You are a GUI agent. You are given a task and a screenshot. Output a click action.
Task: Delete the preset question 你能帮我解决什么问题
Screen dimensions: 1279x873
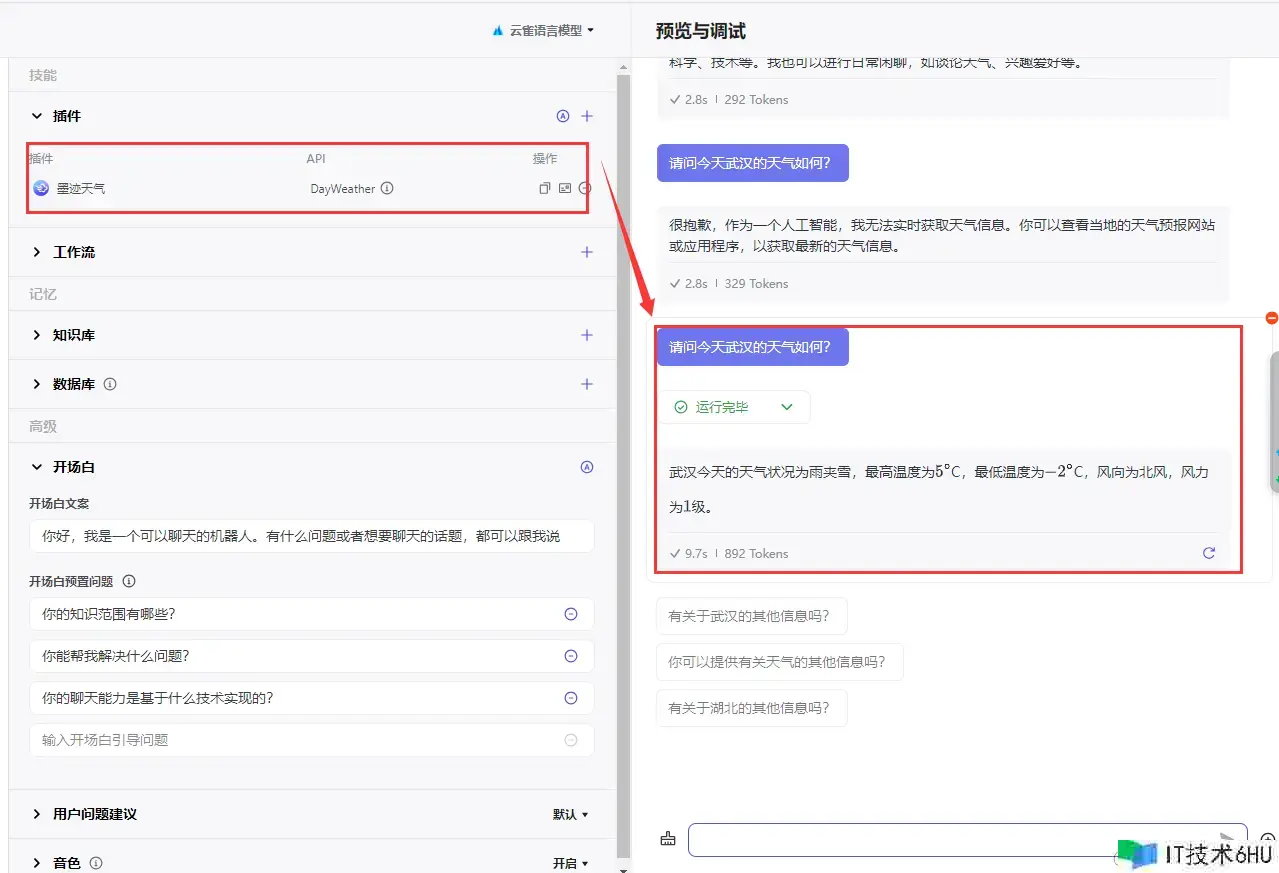pyautogui.click(x=571, y=656)
